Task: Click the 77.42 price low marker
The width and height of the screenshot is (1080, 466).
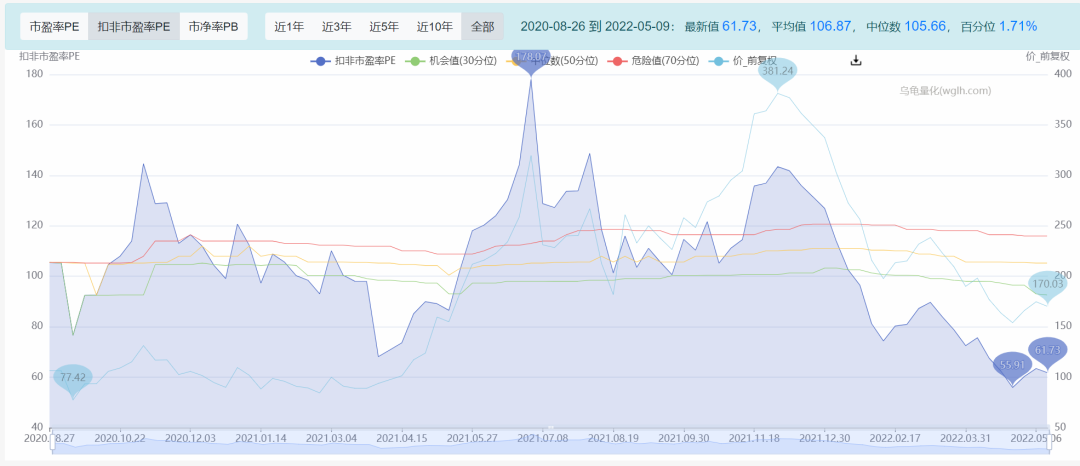Action: pos(72,378)
